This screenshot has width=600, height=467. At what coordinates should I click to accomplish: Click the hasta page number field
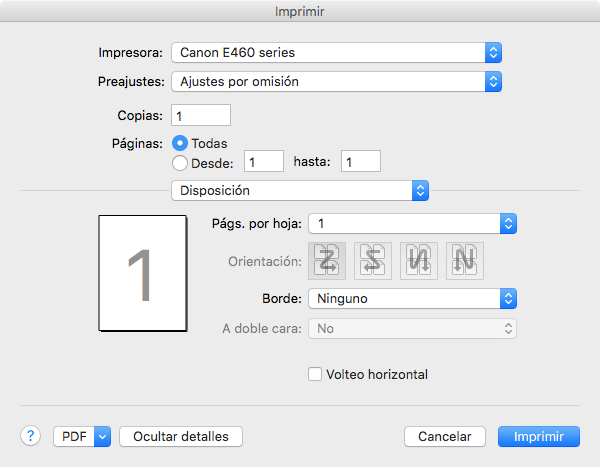tap(361, 161)
